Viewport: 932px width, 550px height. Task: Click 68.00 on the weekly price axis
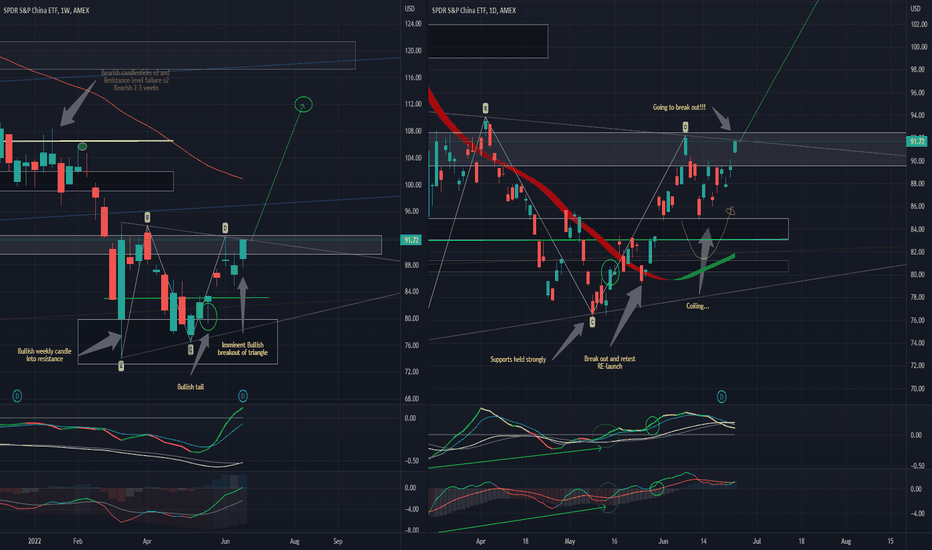click(412, 399)
